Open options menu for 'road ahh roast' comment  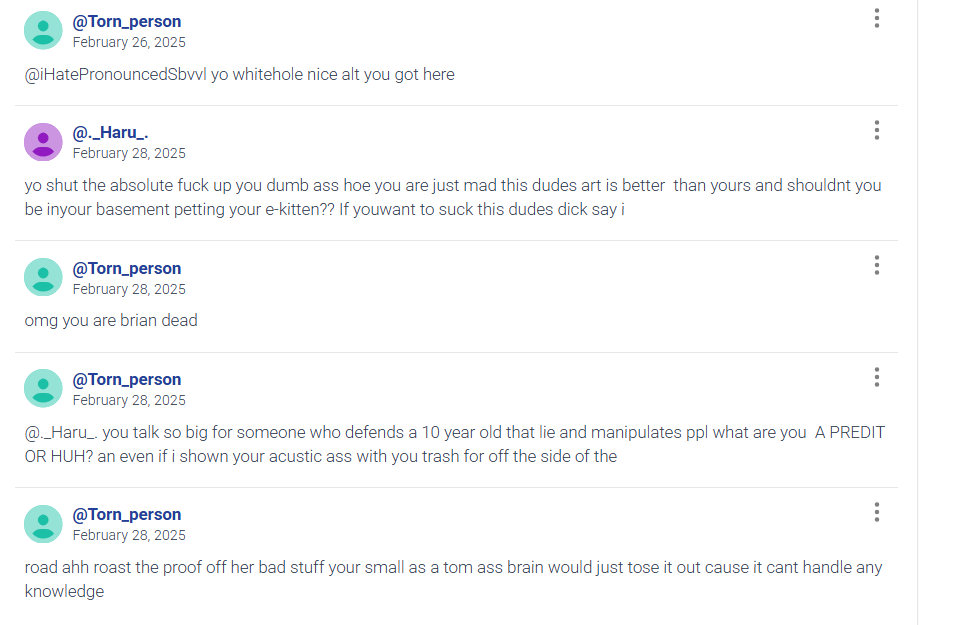(876, 512)
